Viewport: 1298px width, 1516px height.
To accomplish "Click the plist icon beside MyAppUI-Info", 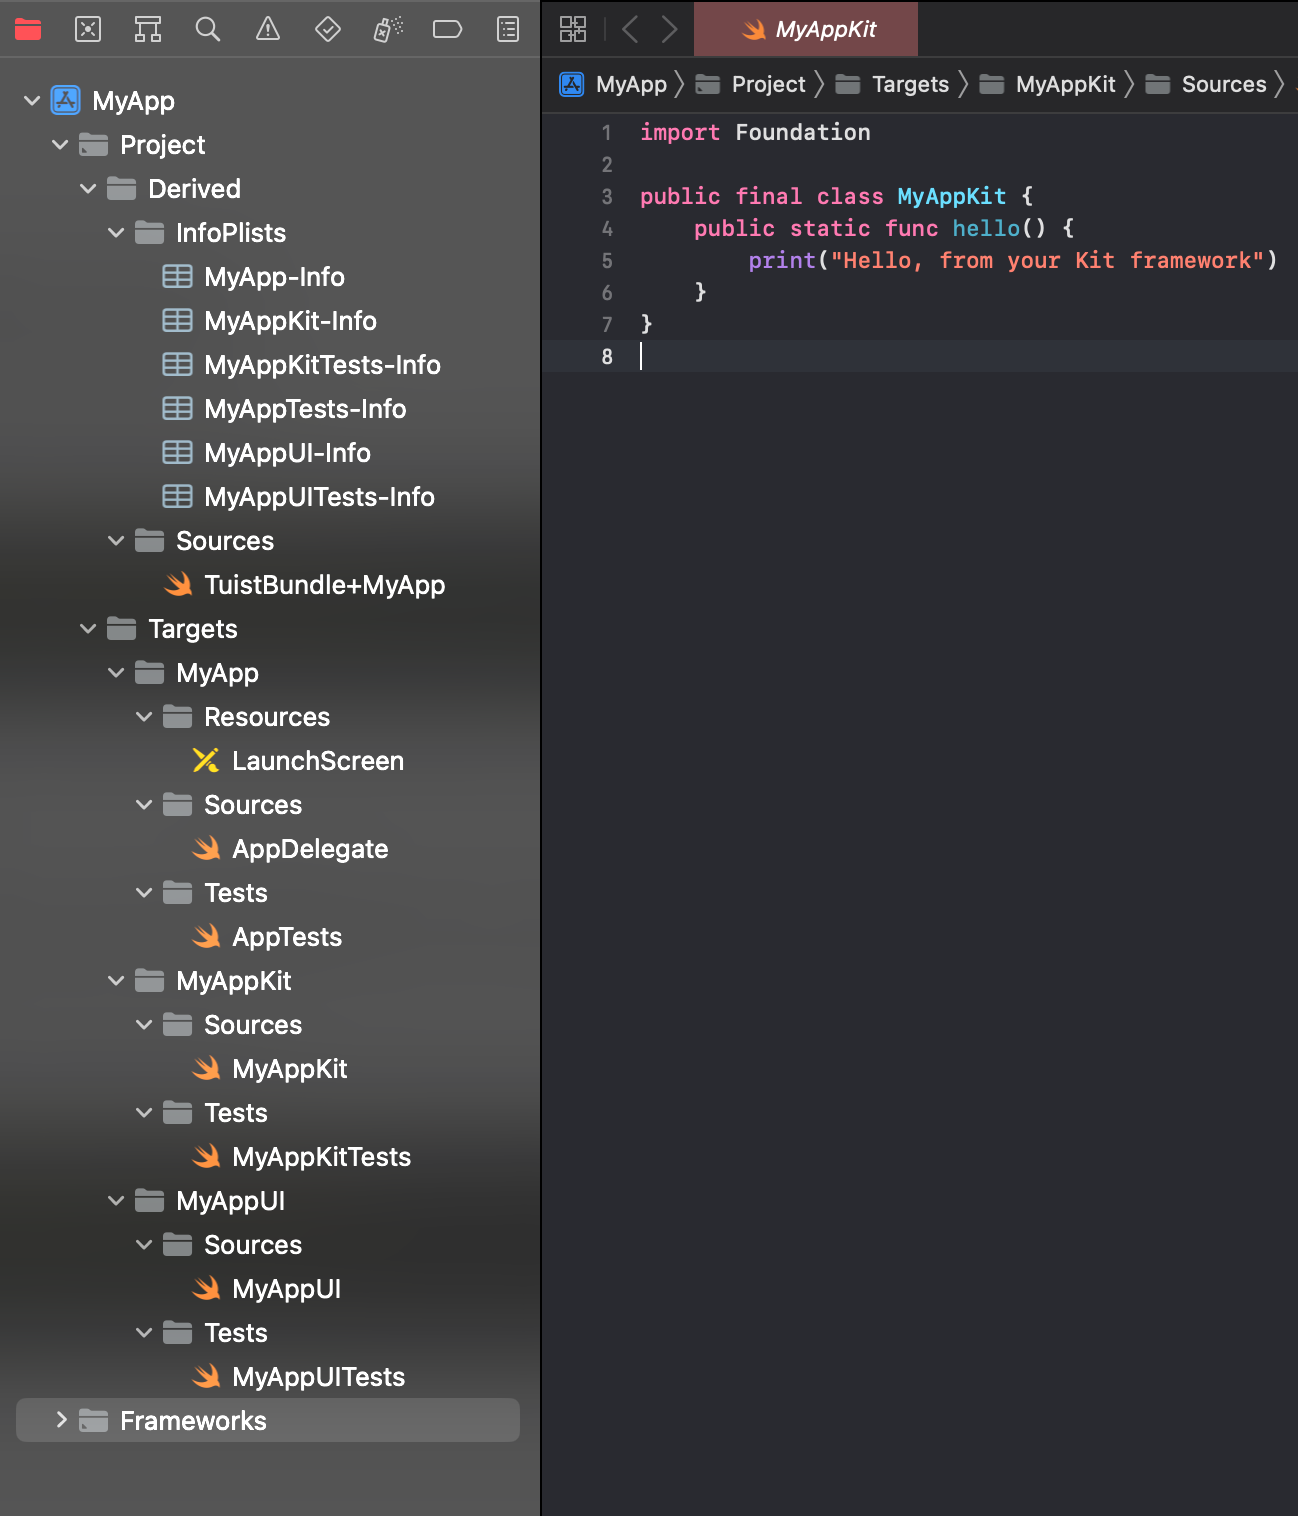I will (x=178, y=453).
